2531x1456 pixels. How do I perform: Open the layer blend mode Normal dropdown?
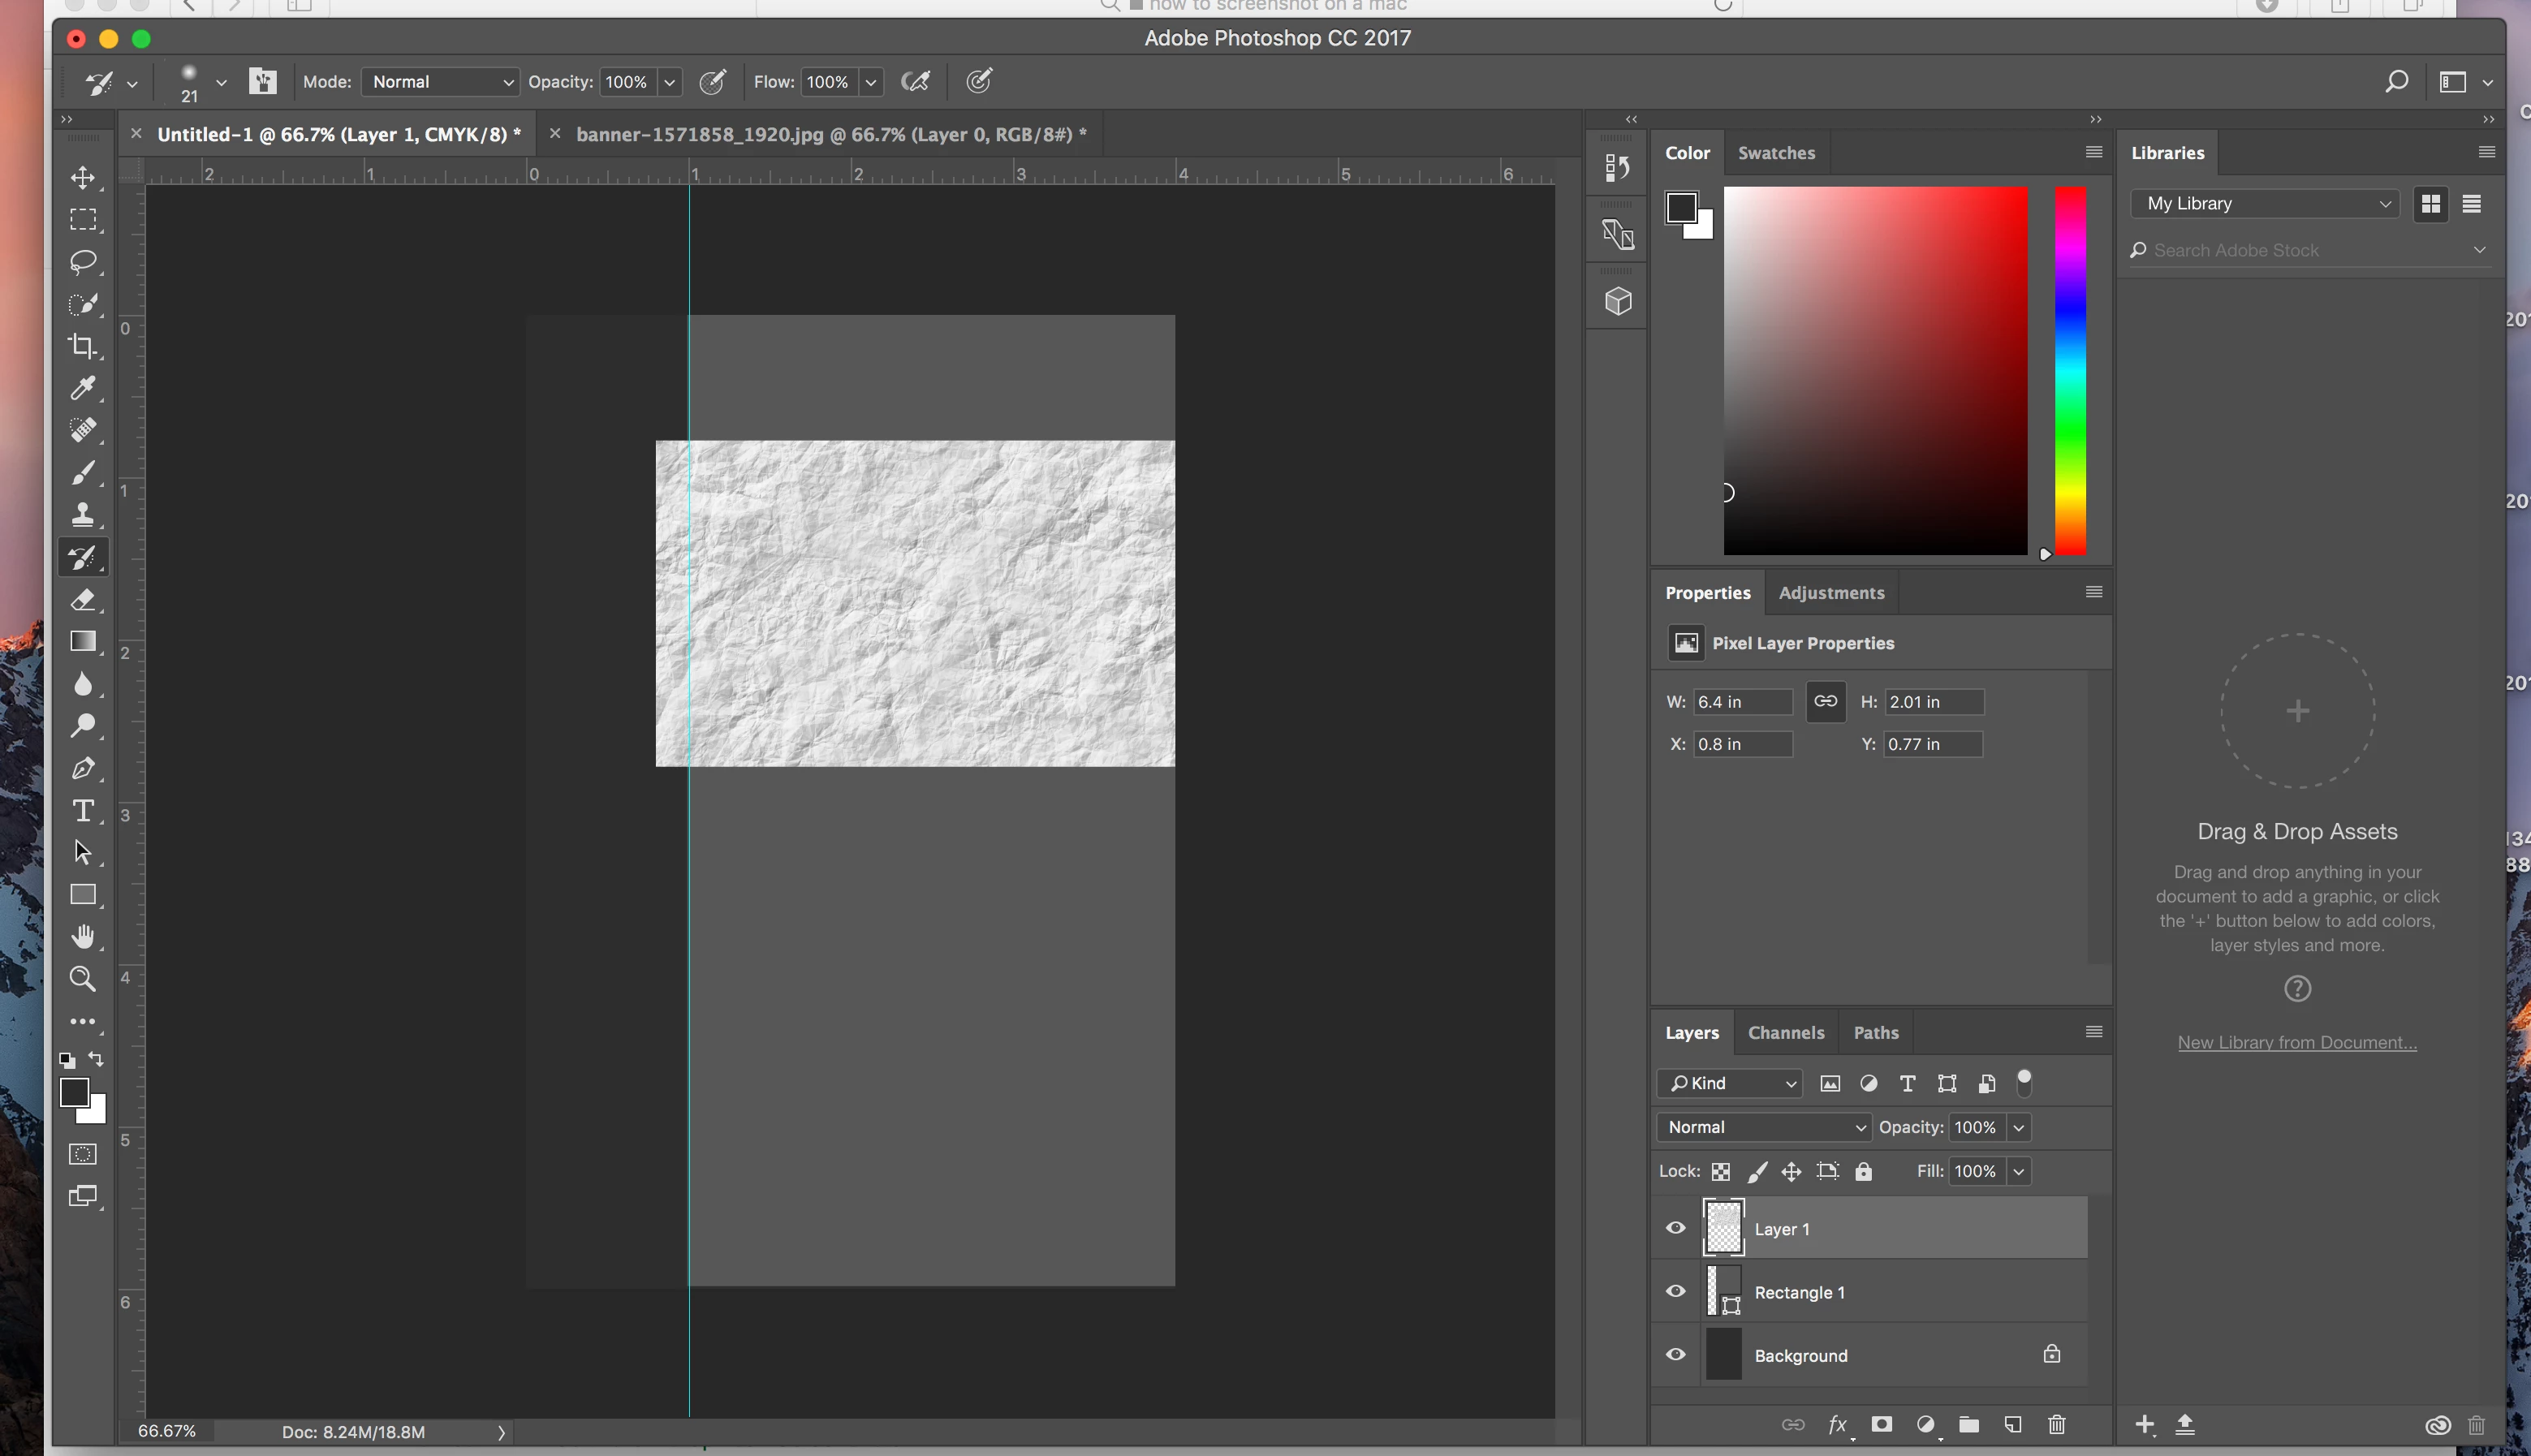pyautogui.click(x=1764, y=1127)
